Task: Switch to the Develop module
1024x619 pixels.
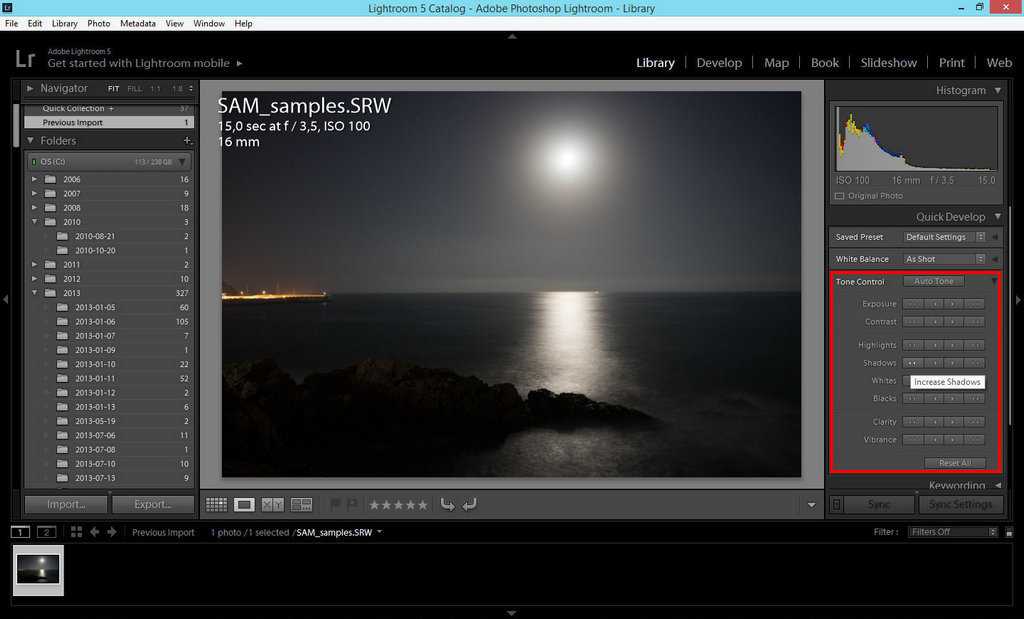Action: click(x=719, y=62)
